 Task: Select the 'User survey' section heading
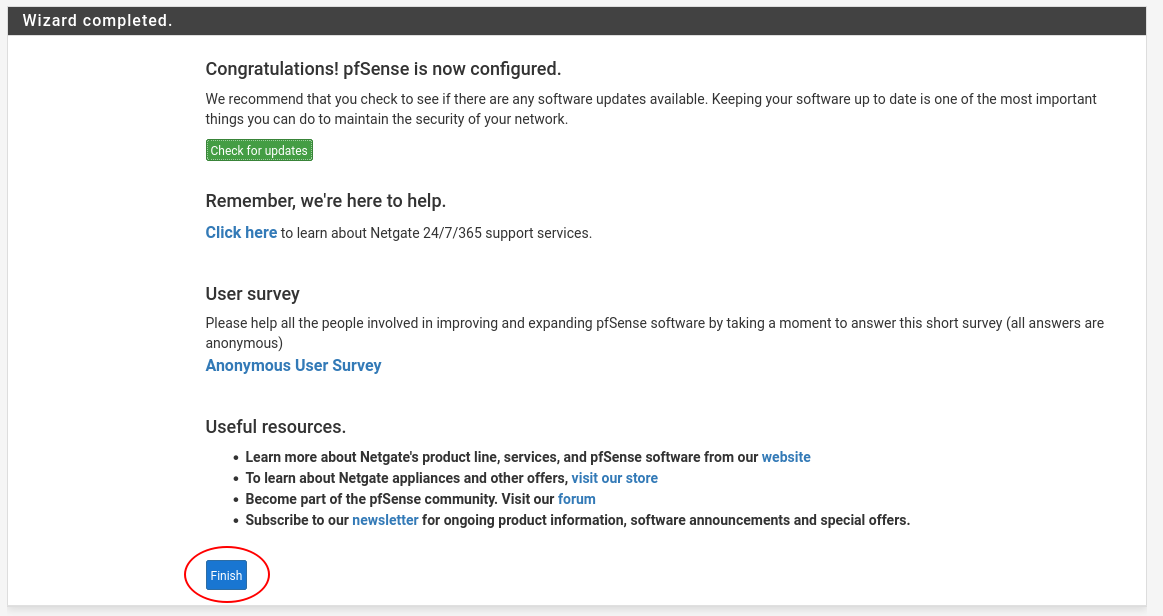(x=252, y=294)
